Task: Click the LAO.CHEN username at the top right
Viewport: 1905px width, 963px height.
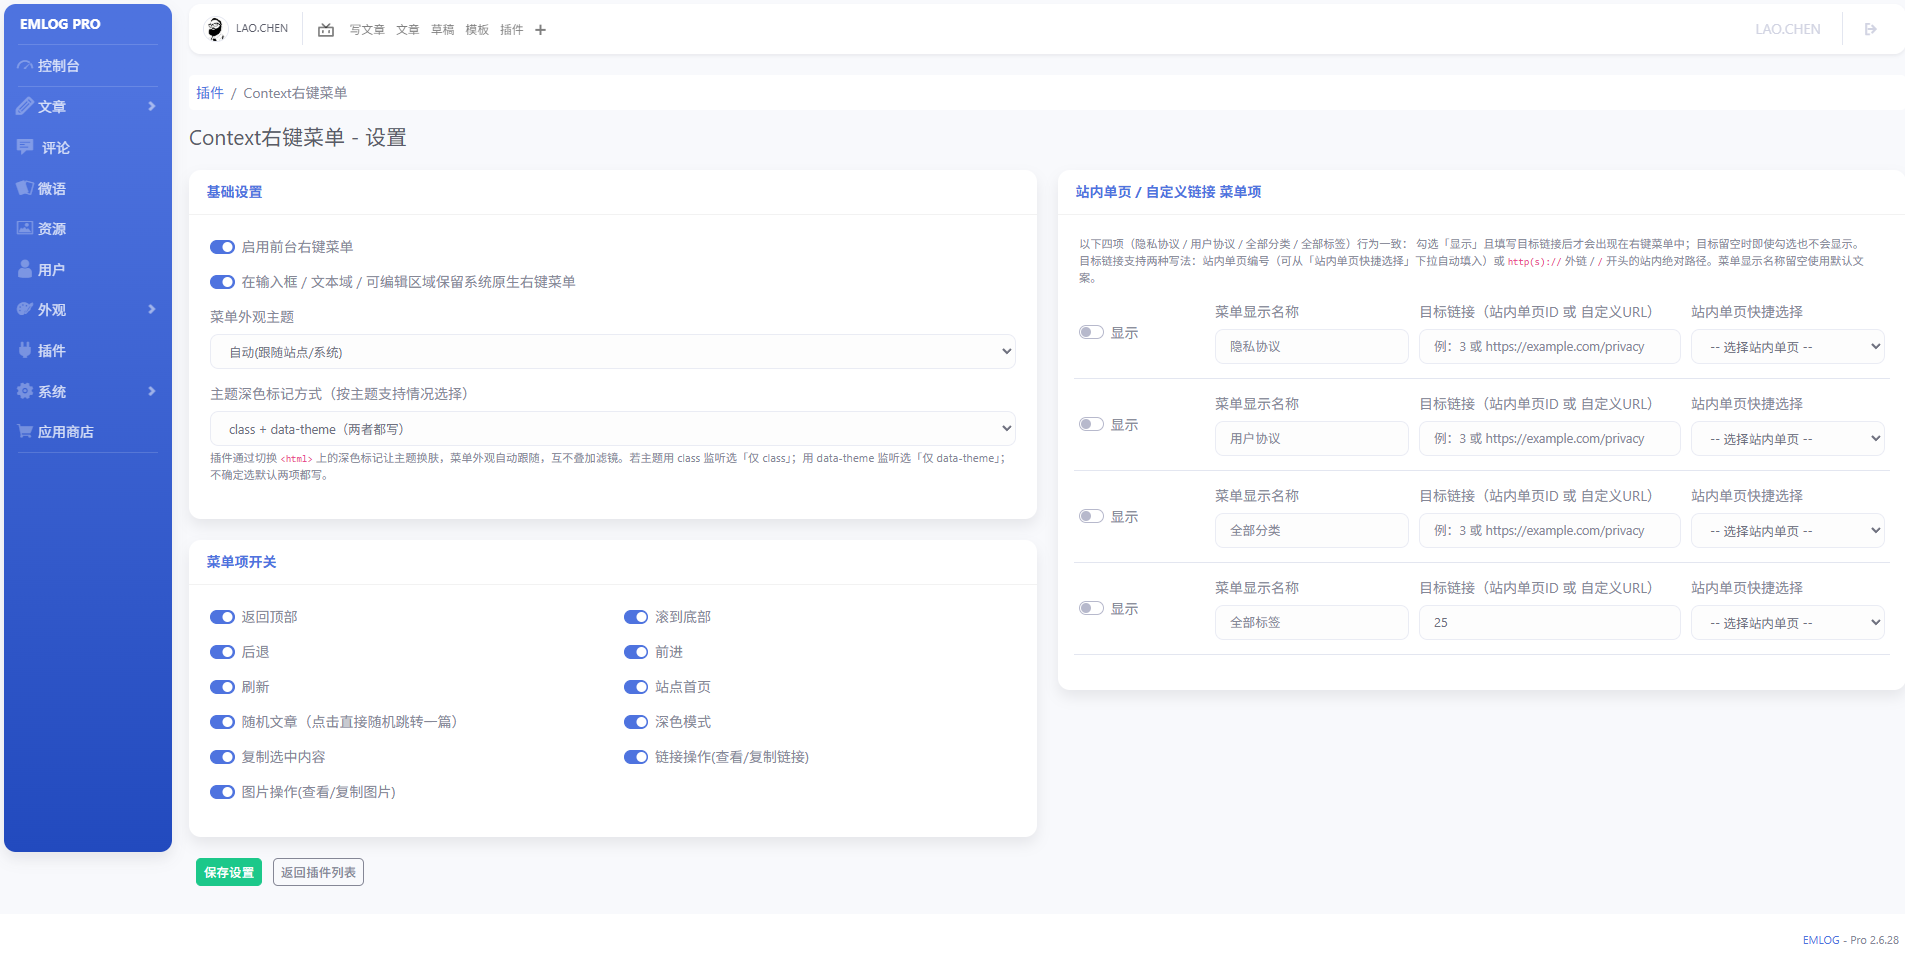Action: point(1788,29)
